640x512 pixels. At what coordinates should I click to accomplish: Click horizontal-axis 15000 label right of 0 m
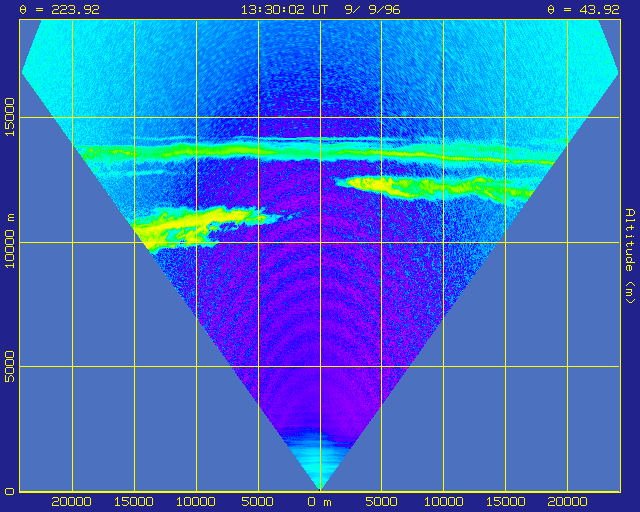point(505,502)
